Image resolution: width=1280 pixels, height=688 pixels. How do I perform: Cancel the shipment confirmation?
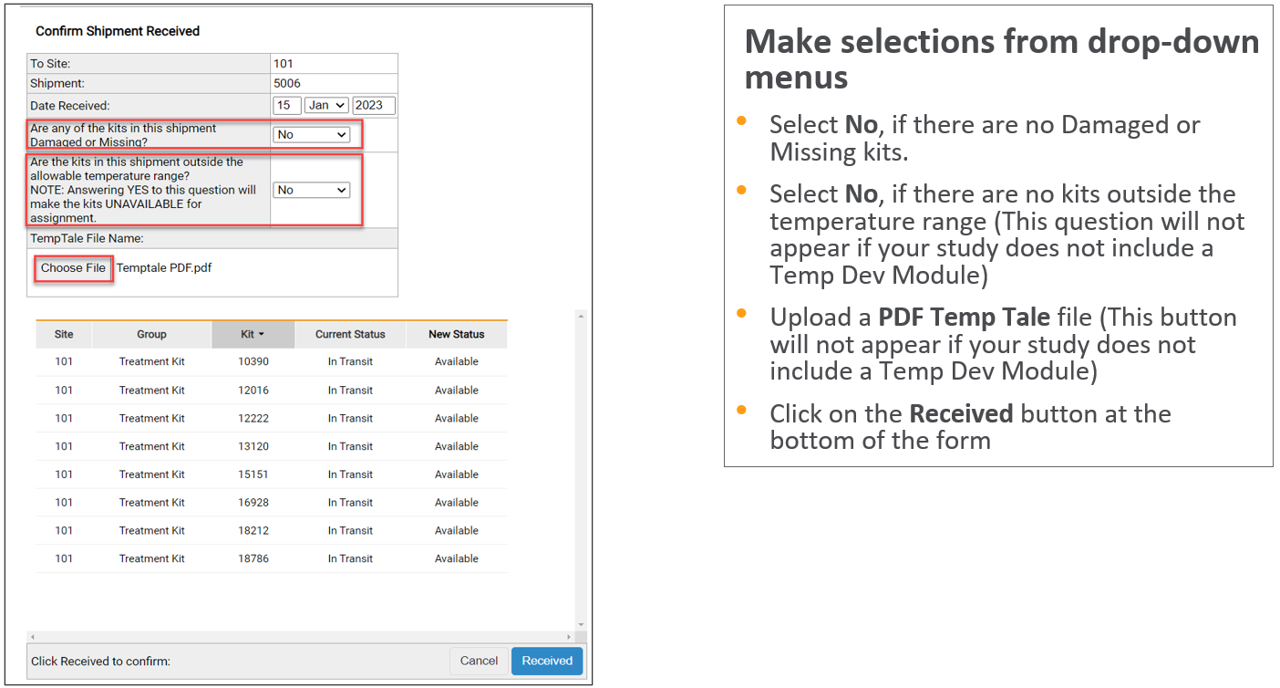479,661
